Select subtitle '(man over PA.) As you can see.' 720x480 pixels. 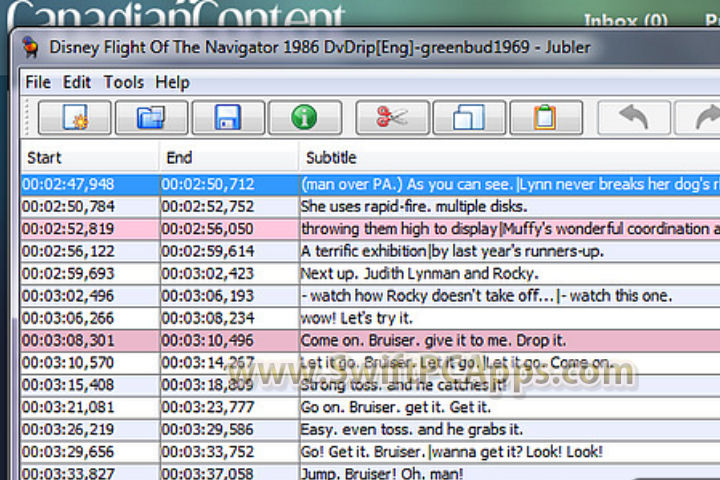(x=407, y=184)
